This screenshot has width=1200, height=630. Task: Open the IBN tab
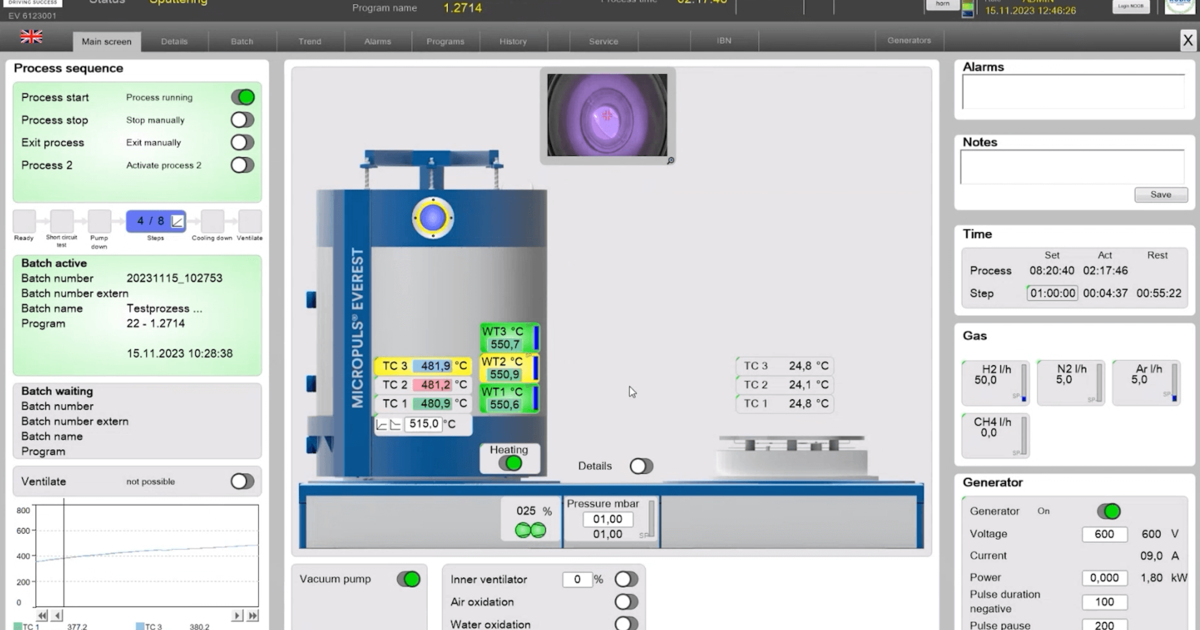click(724, 41)
